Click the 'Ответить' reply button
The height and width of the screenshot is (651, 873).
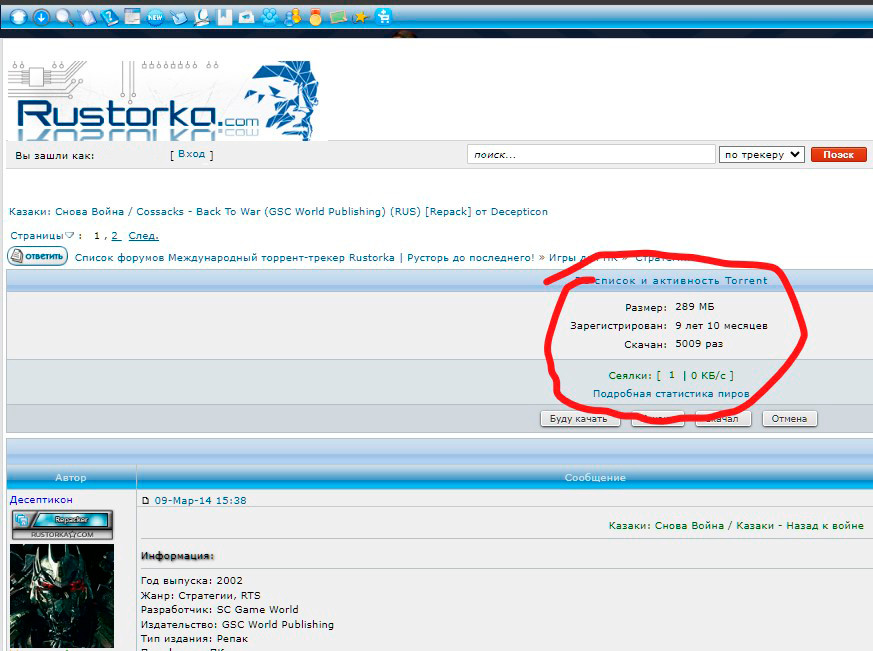[x=38, y=256]
